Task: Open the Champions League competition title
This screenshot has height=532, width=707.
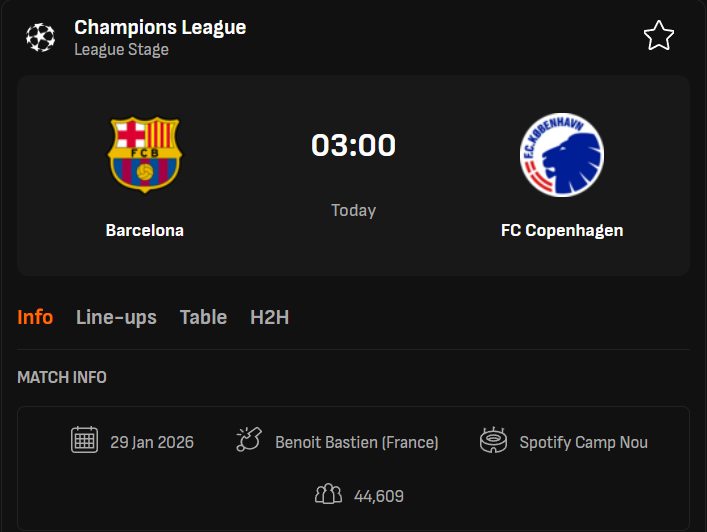Action: pos(160,27)
